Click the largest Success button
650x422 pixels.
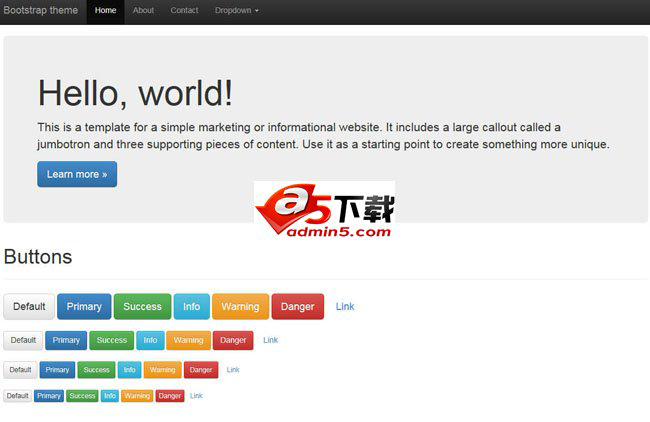(142, 307)
